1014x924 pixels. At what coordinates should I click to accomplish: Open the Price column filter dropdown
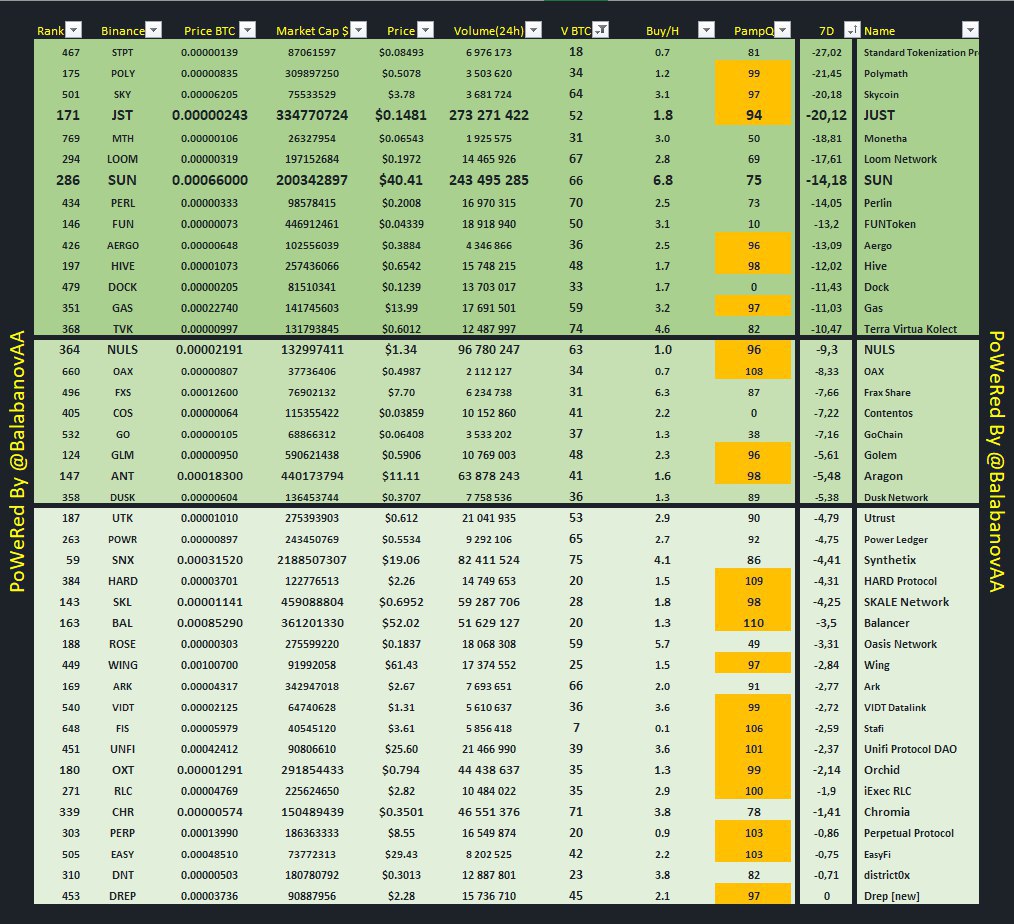[425, 30]
